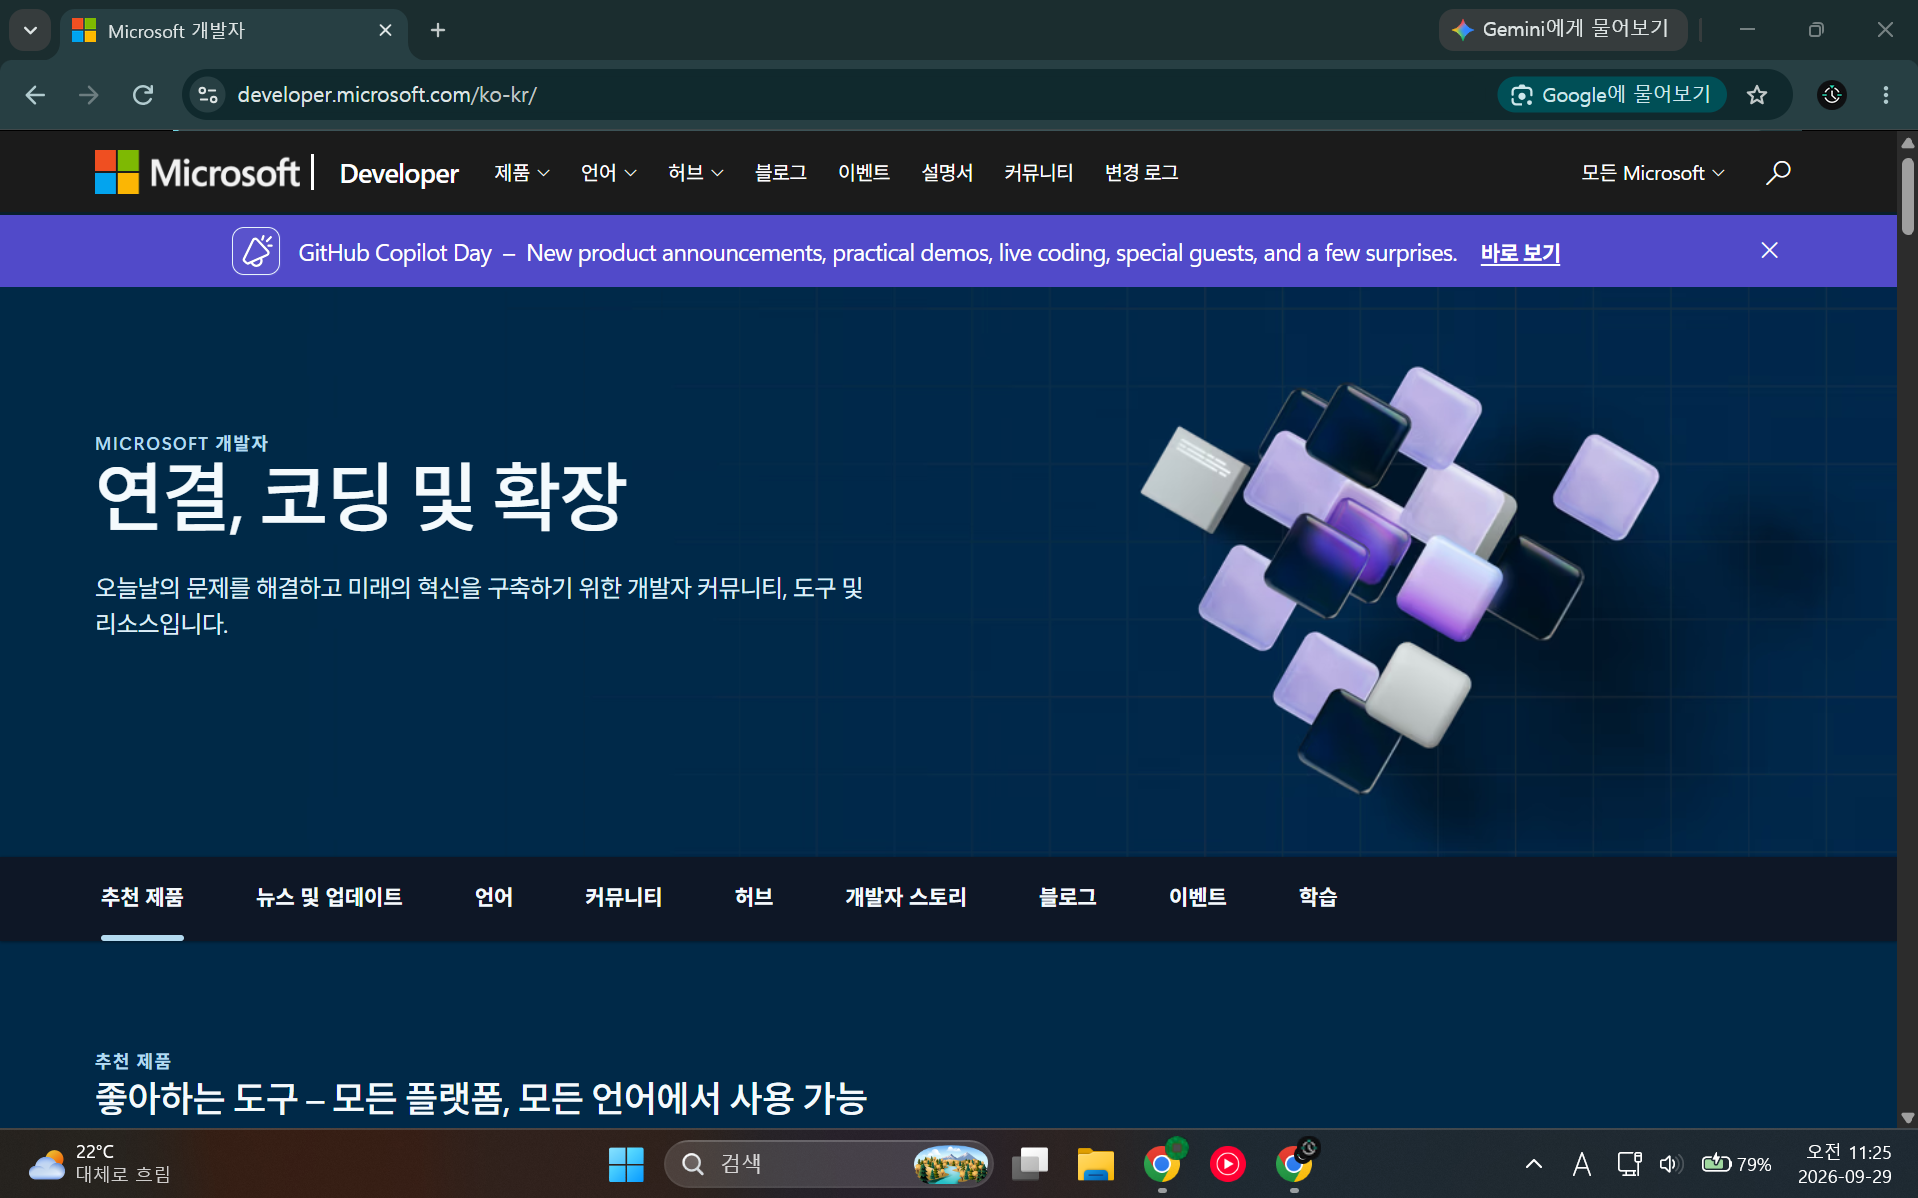
Task: Select the 블로그 section tab
Action: click(x=1068, y=897)
